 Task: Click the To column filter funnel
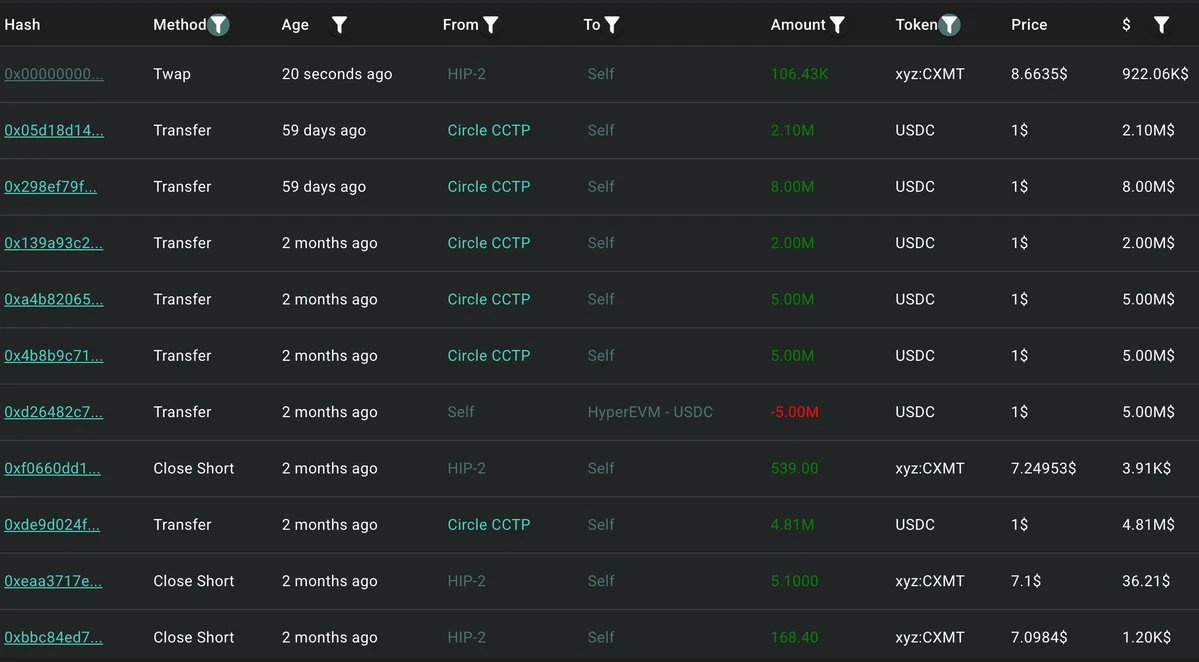(x=612, y=25)
